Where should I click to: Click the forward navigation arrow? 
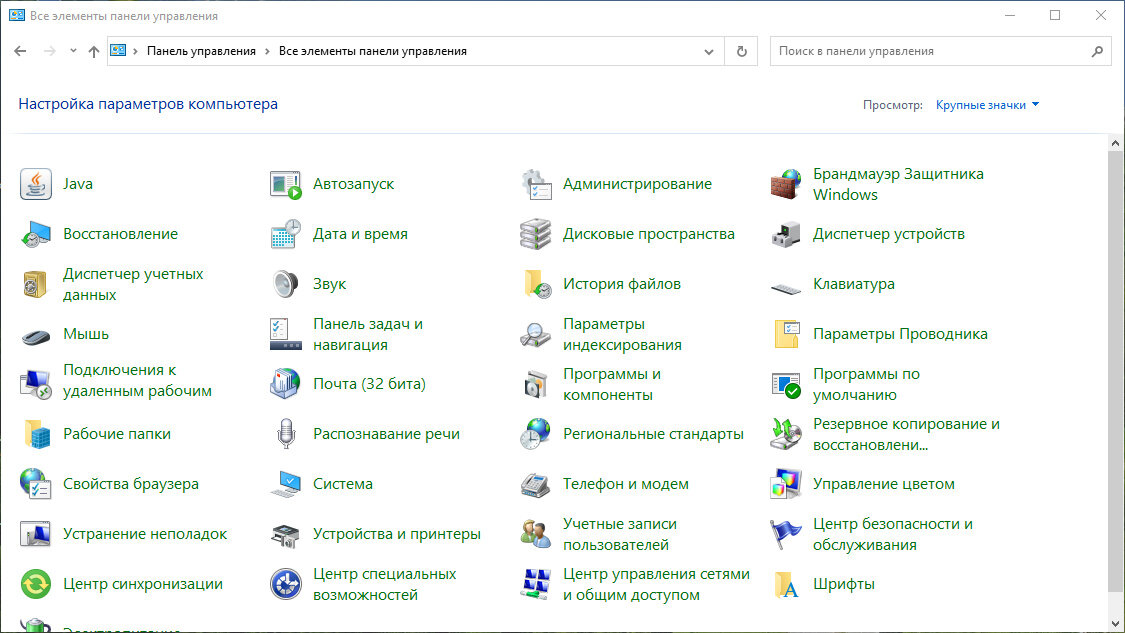point(50,51)
